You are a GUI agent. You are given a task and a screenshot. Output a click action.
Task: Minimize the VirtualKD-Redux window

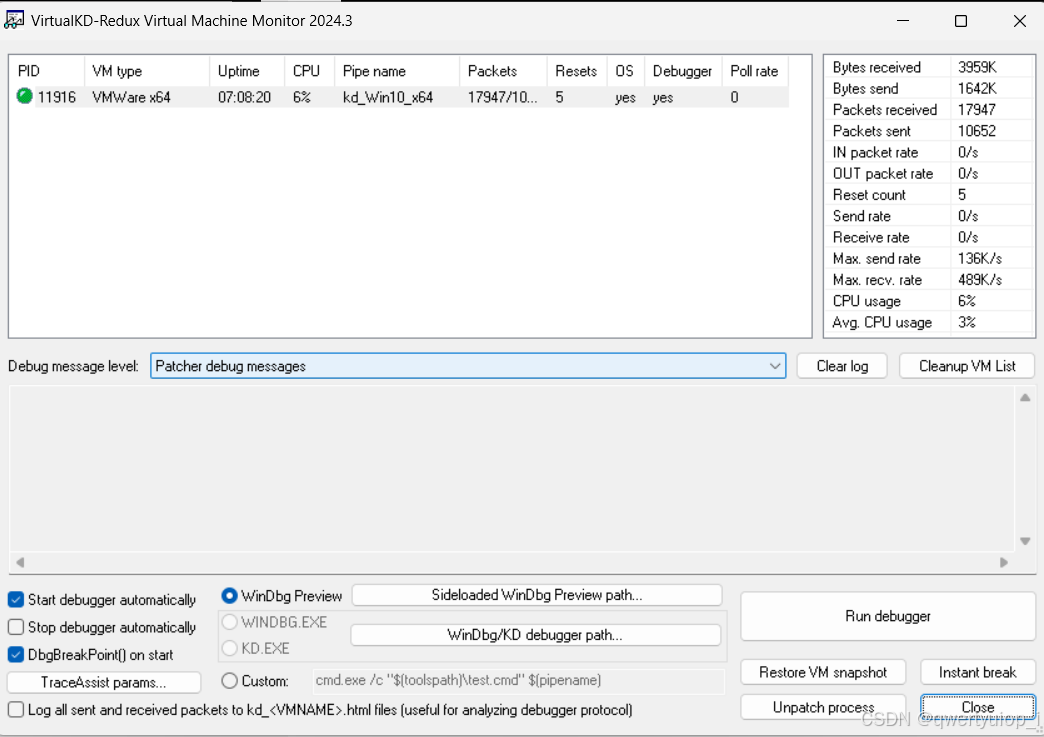(x=903, y=21)
